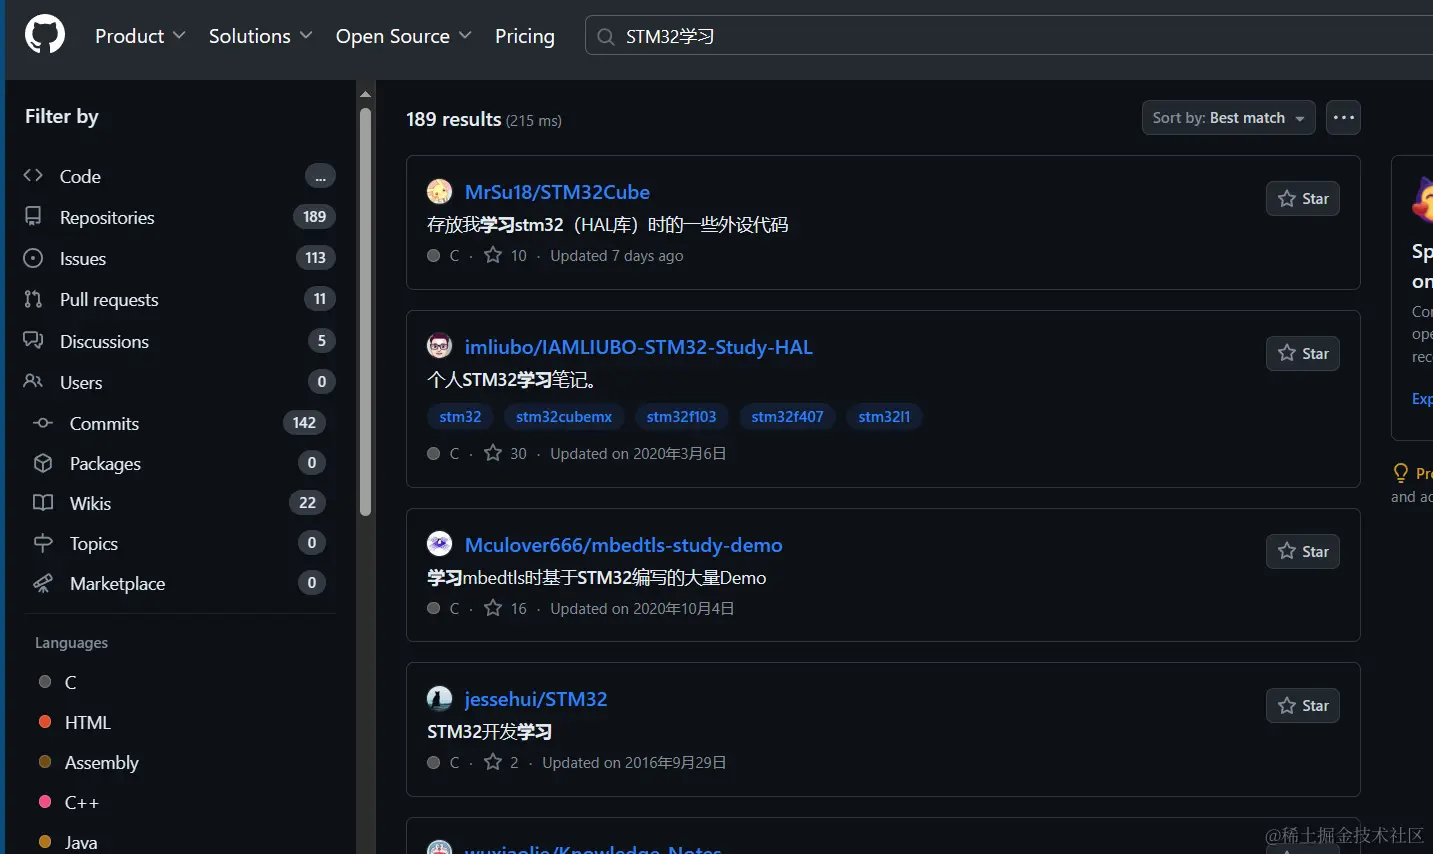Viewport: 1433px width, 854px height.
Task: Click the Users people icon
Action: (33, 381)
